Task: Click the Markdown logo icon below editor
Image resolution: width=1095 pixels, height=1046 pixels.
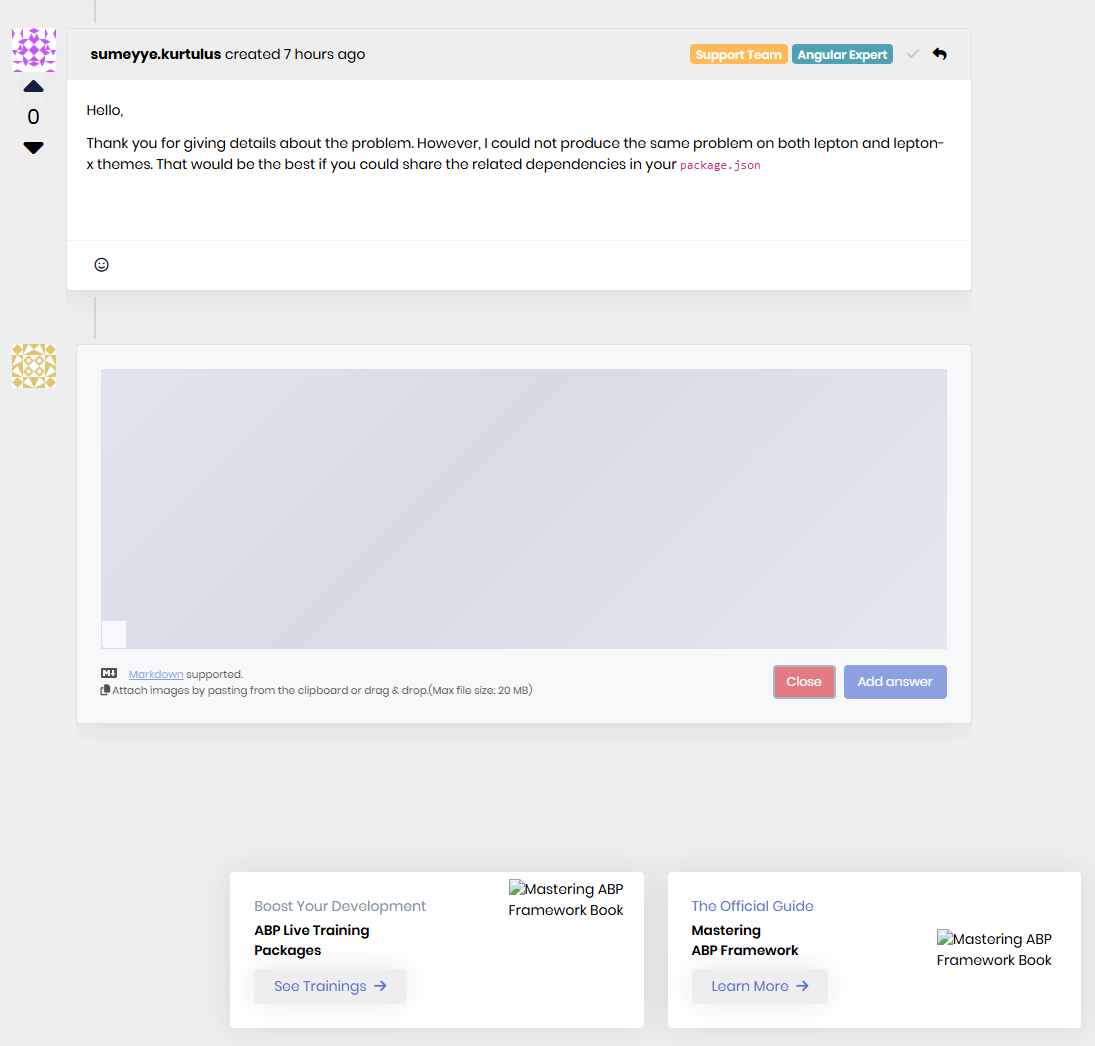Action: click(109, 674)
